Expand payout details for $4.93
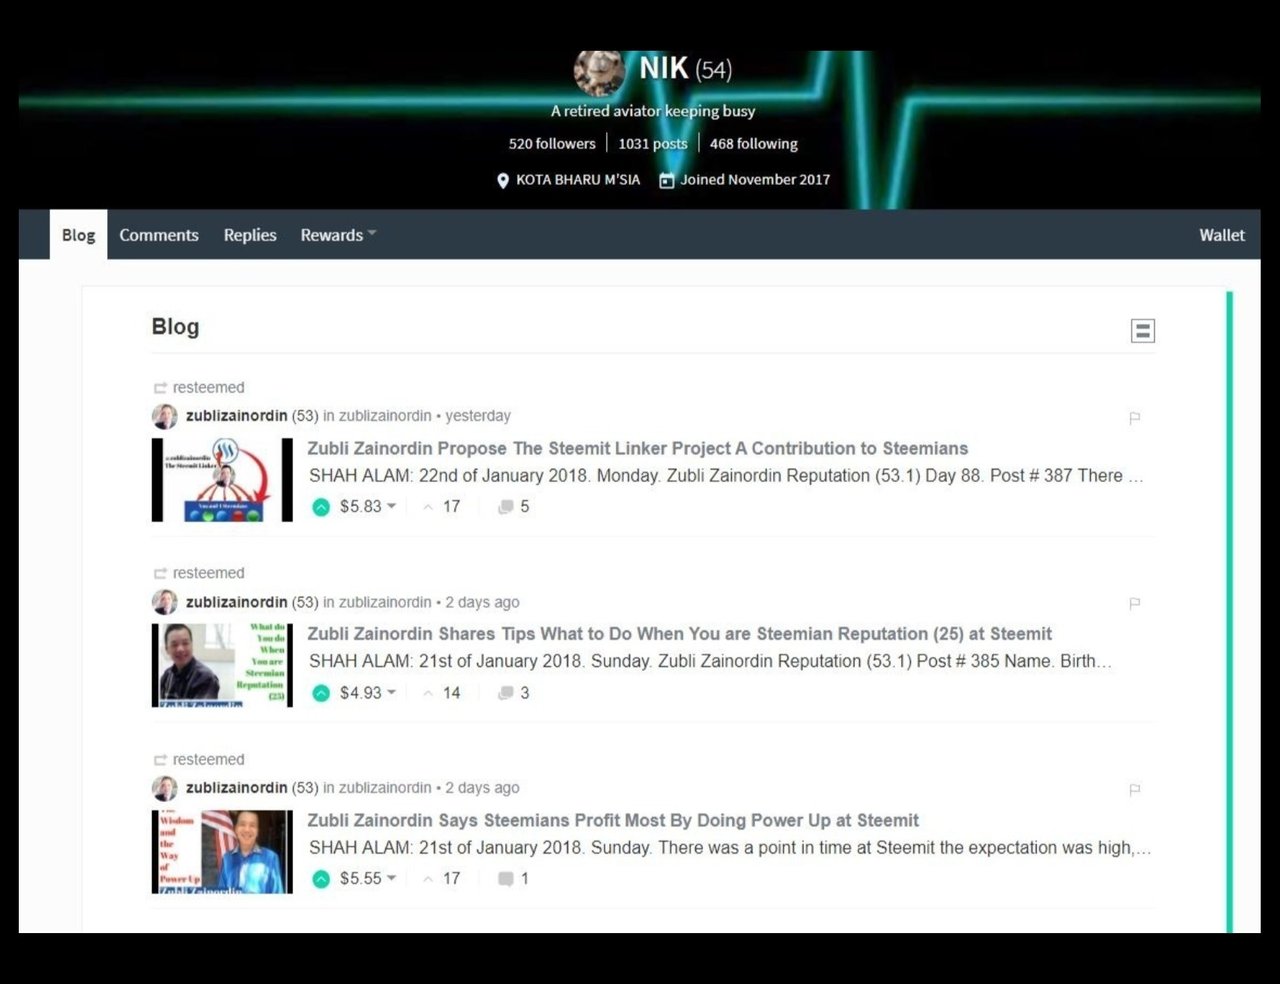This screenshot has height=984, width=1280. [368, 693]
